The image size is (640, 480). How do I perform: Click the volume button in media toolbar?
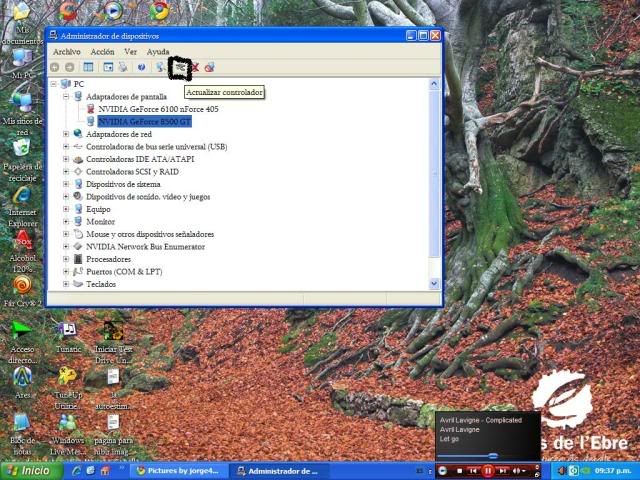point(516,471)
